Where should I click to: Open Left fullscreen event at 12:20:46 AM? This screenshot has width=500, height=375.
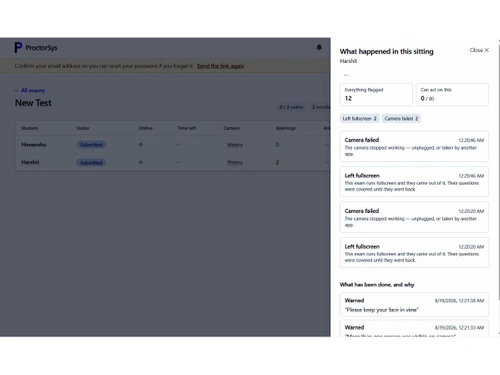pos(414,182)
